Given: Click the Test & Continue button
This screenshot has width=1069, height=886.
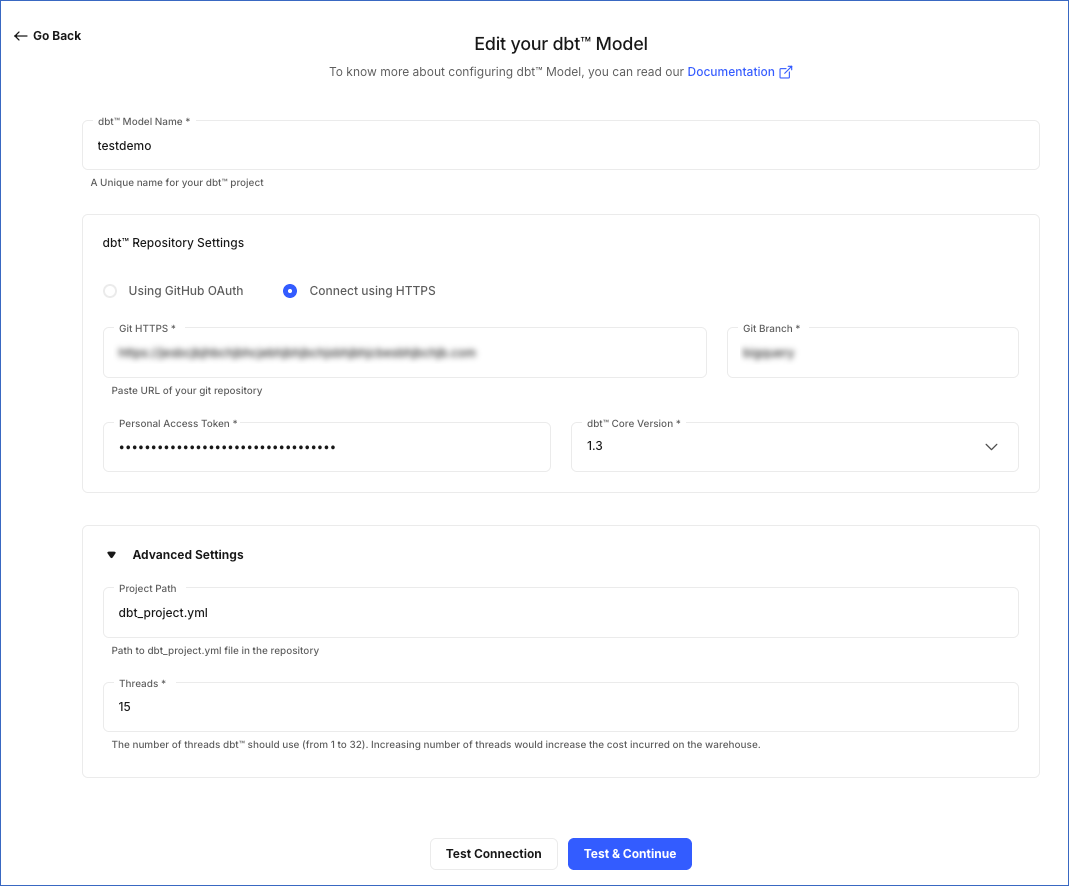Looking at the screenshot, I should tap(630, 854).
